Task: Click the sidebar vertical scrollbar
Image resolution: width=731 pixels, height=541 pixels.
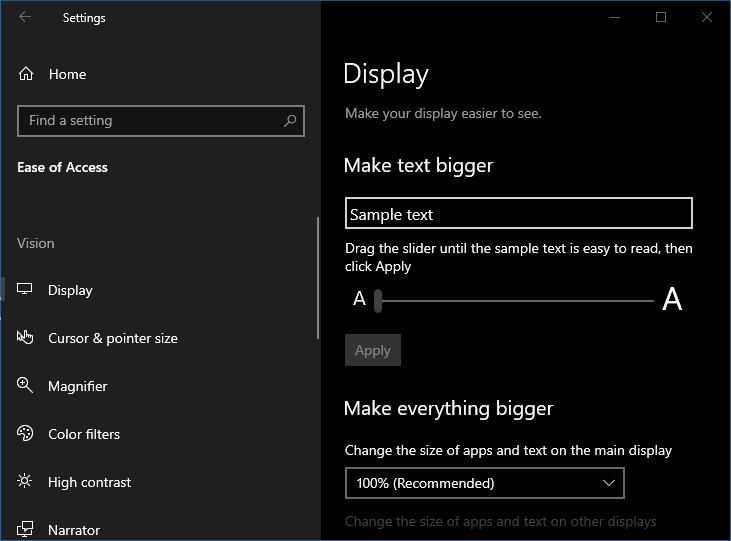Action: (318, 278)
